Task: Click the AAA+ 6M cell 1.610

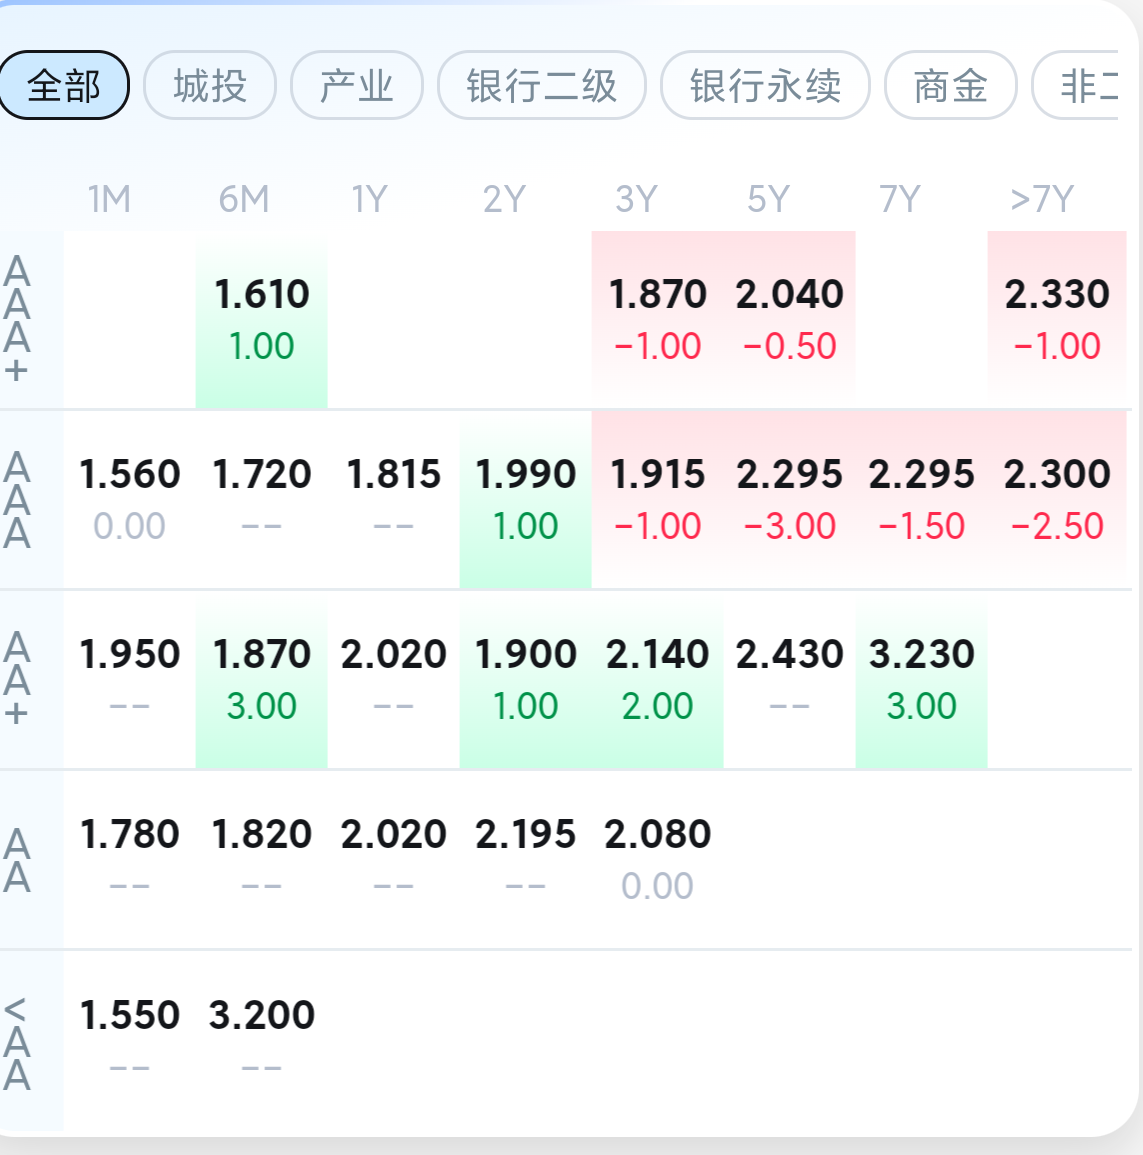Action: 262,319
